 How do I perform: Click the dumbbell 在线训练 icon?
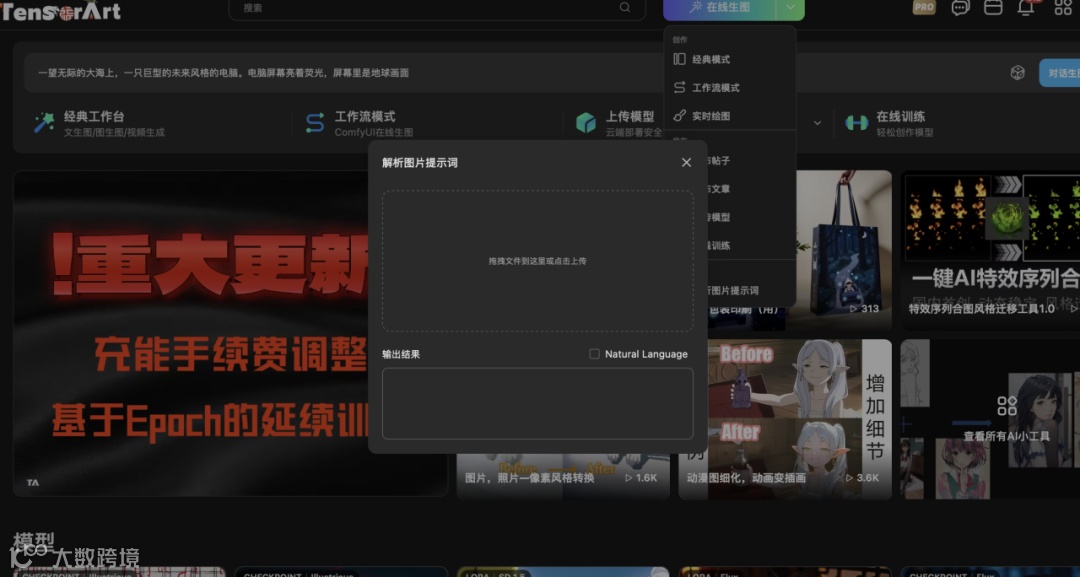coord(856,123)
